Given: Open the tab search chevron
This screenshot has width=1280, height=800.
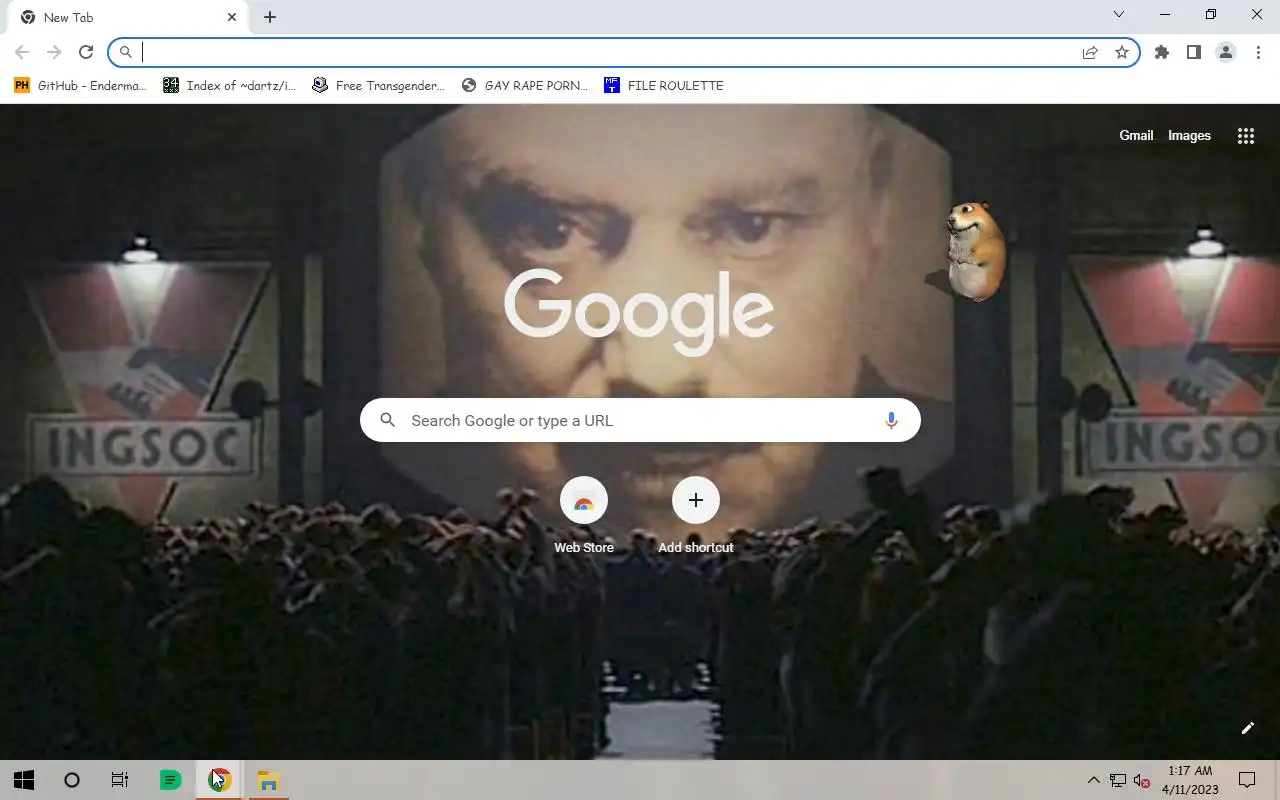Looking at the screenshot, I should click(x=1119, y=14).
